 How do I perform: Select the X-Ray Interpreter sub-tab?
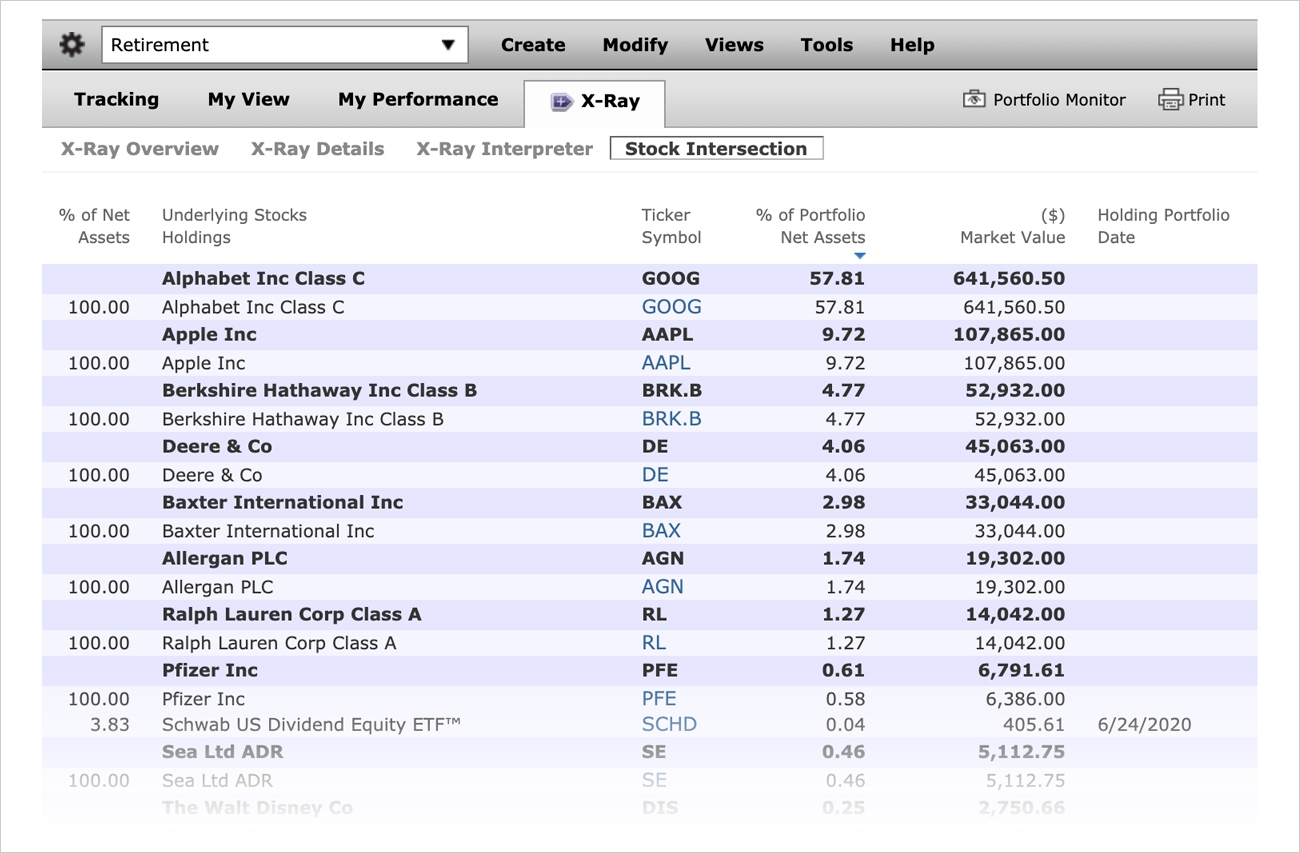click(x=505, y=149)
